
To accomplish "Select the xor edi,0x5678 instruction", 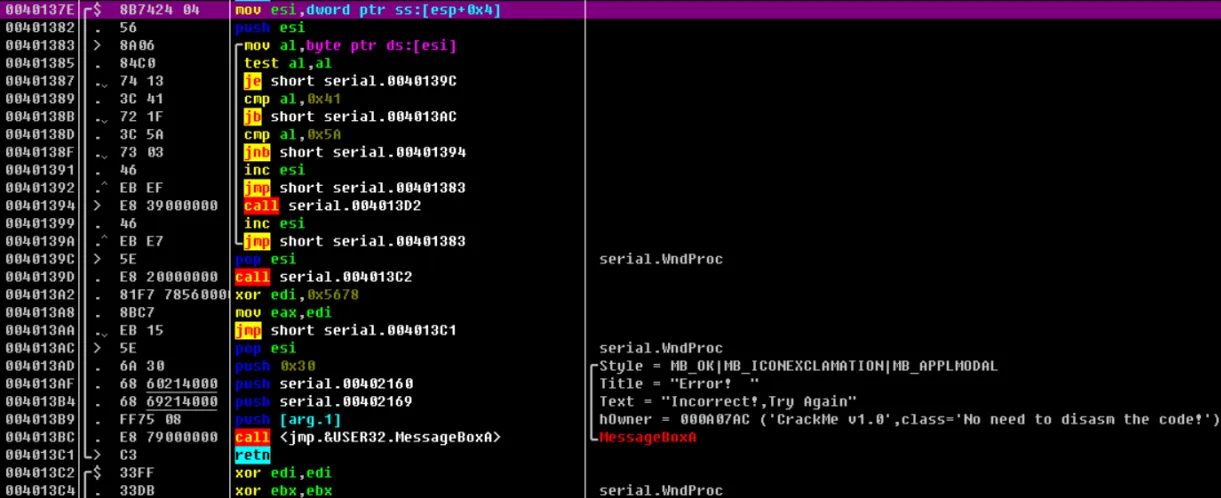I will click(x=296, y=295).
